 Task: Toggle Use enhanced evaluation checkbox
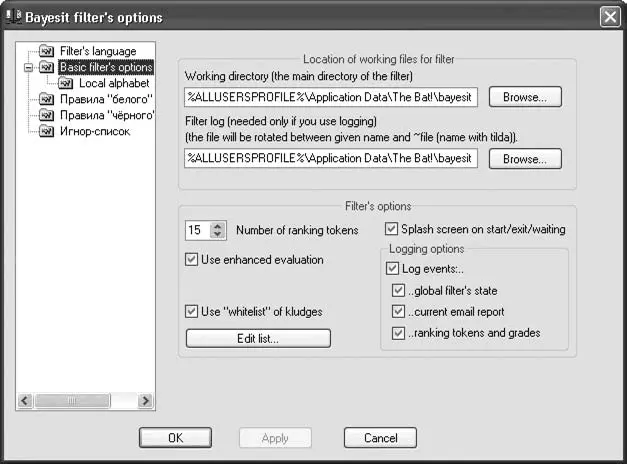(x=192, y=260)
